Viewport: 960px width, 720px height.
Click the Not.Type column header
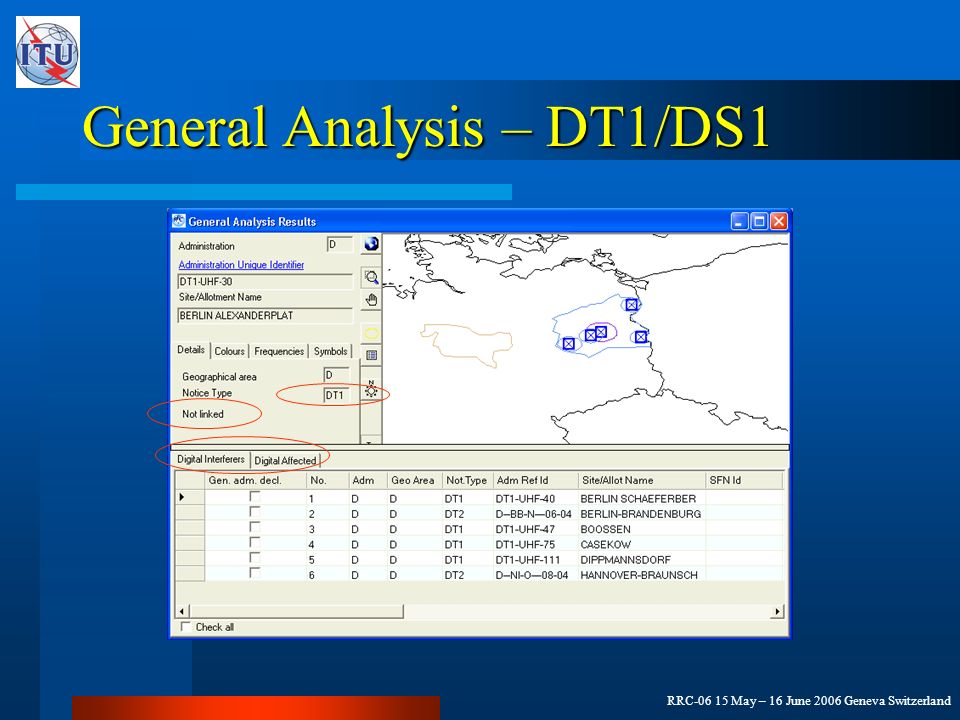(468, 481)
